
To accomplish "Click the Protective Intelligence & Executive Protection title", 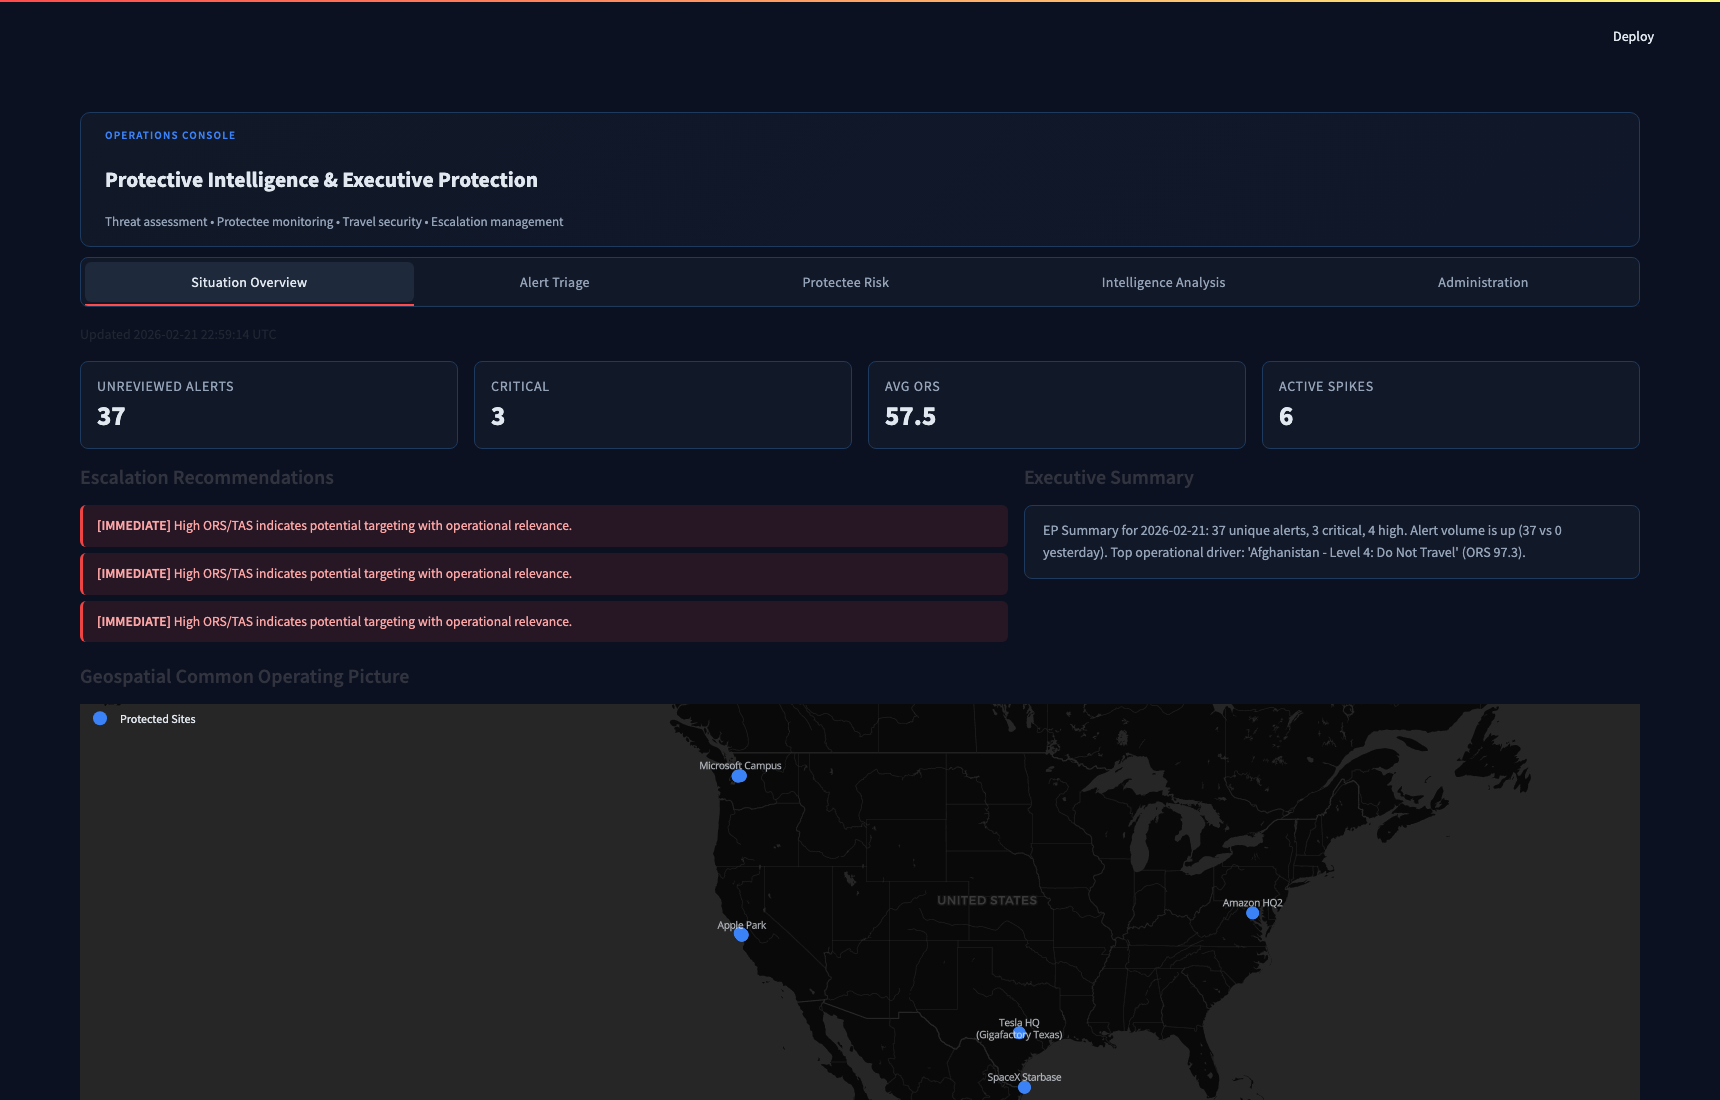I will [x=321, y=180].
